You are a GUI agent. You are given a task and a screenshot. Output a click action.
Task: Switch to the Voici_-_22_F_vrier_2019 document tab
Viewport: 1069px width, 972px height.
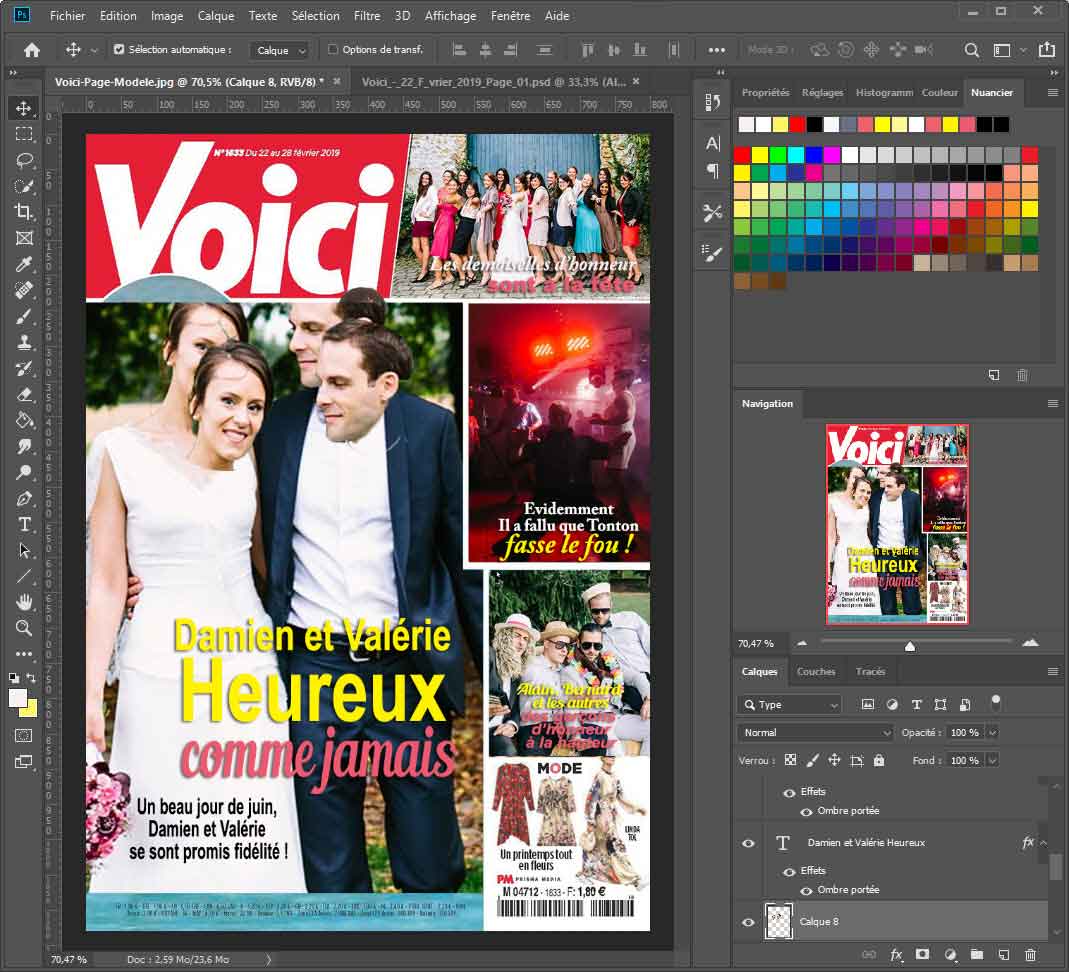coord(493,82)
